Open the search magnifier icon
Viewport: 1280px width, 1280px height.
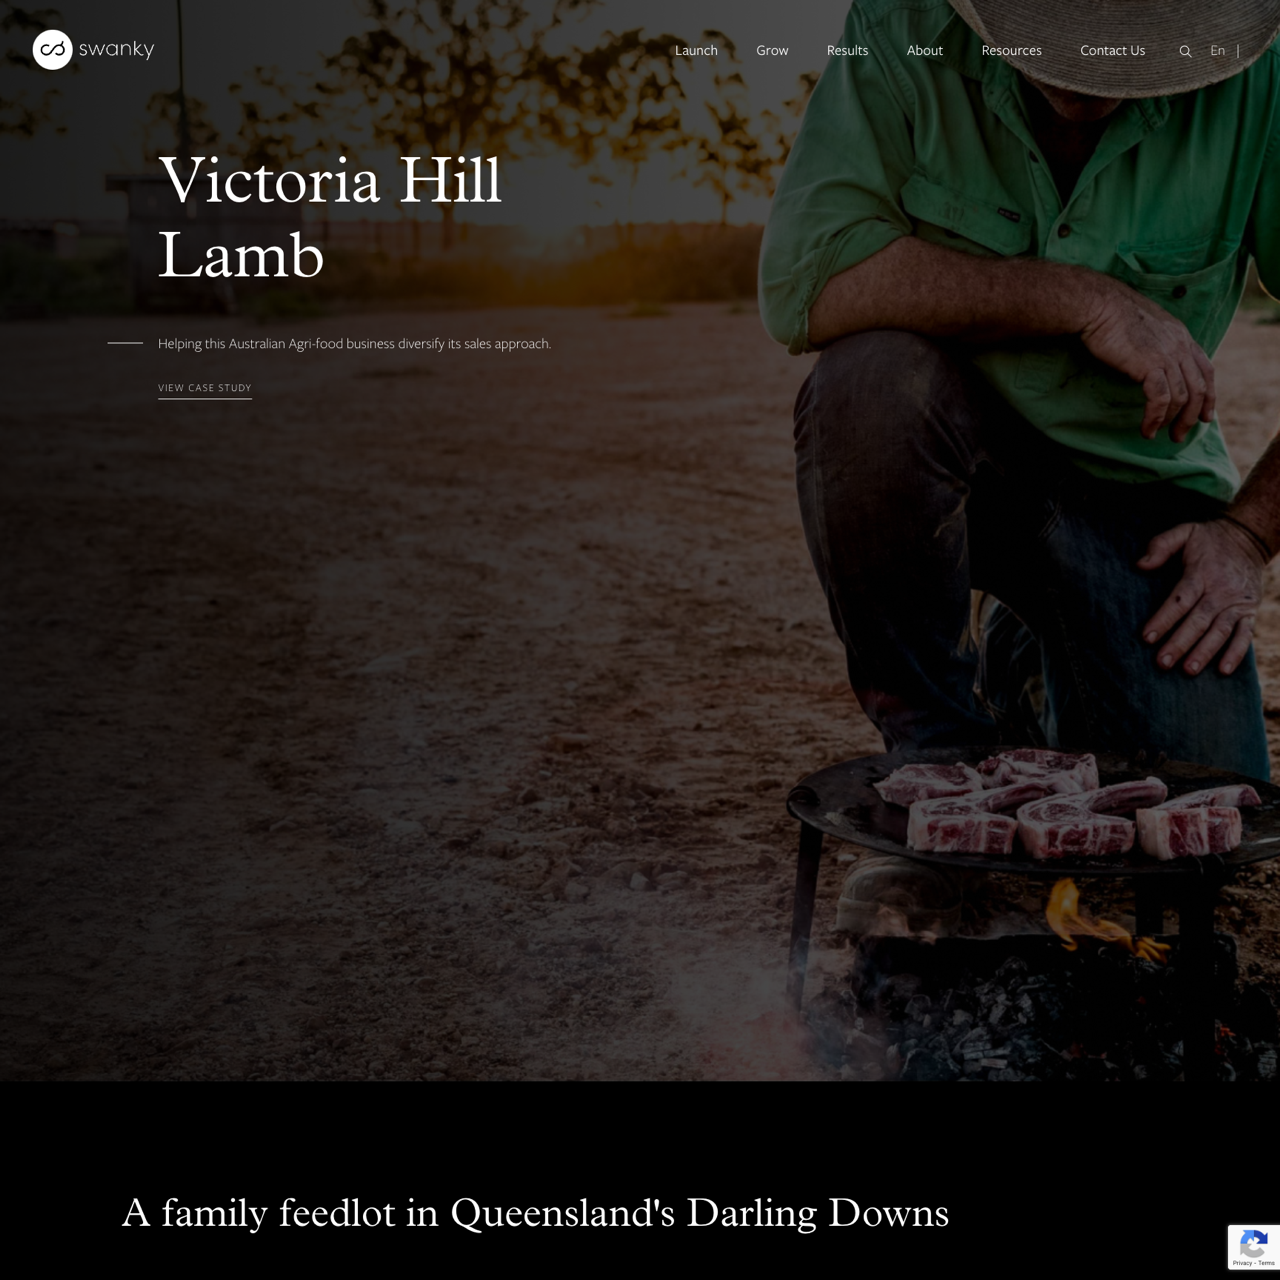pos(1185,51)
